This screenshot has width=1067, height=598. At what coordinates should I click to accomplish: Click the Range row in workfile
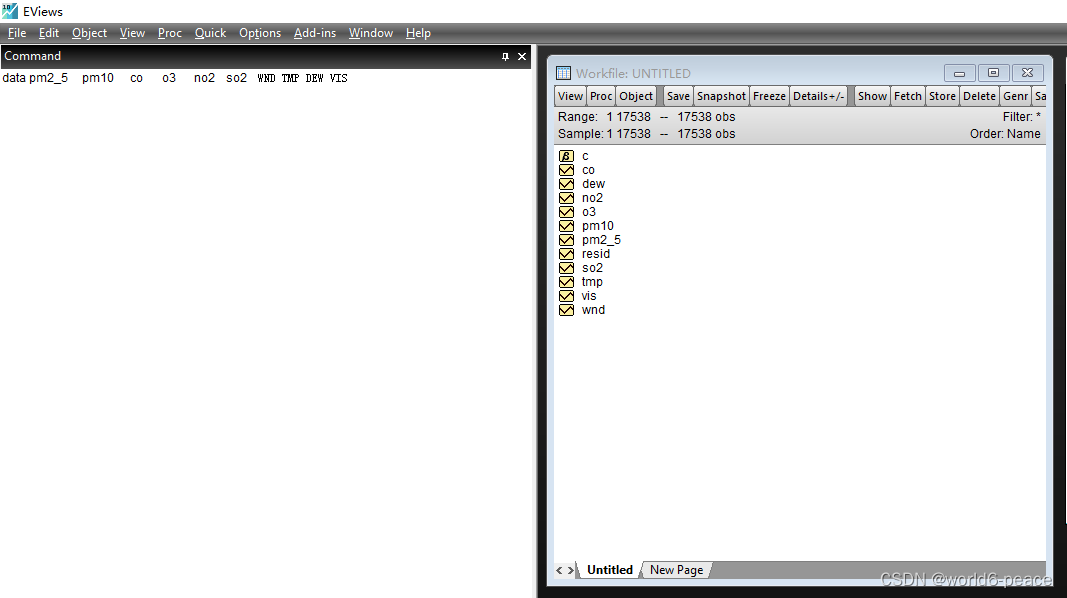[x=646, y=117]
